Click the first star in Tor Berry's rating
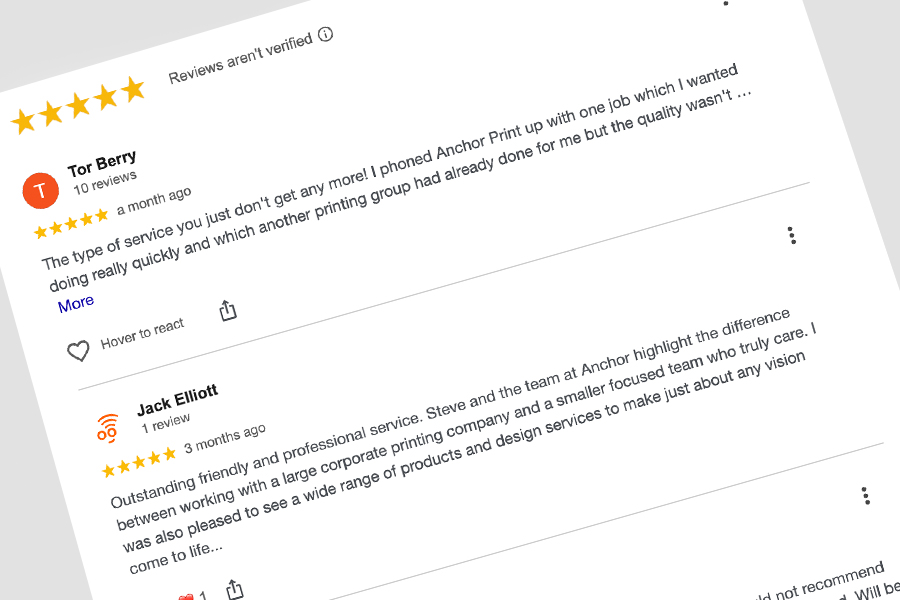The width and height of the screenshot is (900, 600). tap(41, 230)
